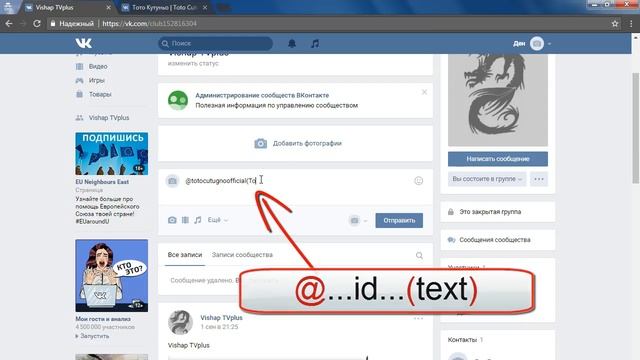Select the Записи сообщества tab
The image size is (640, 360).
tap(242, 255)
